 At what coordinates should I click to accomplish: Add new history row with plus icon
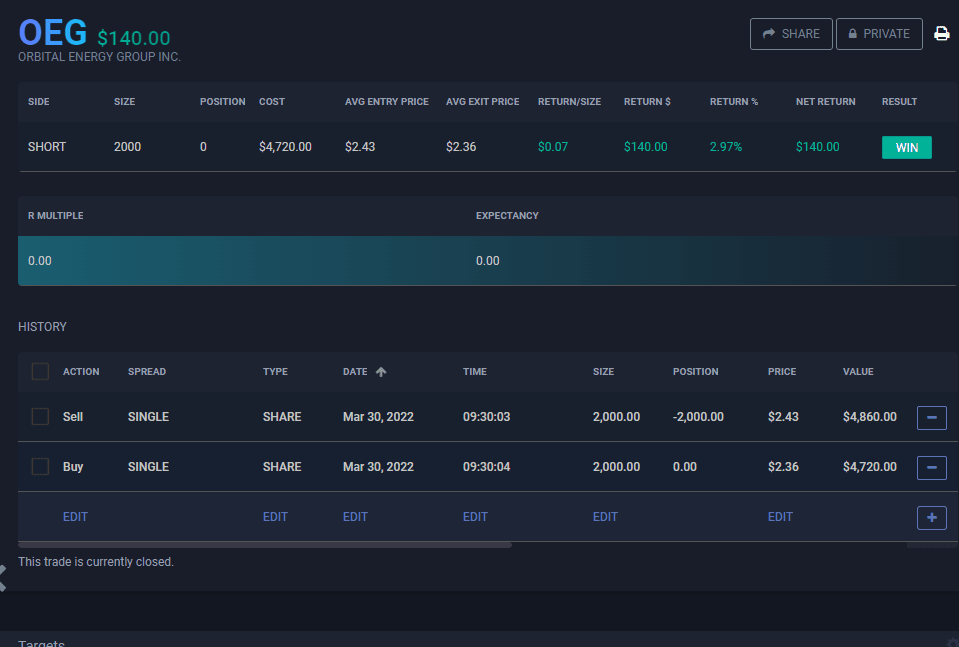pos(931,517)
